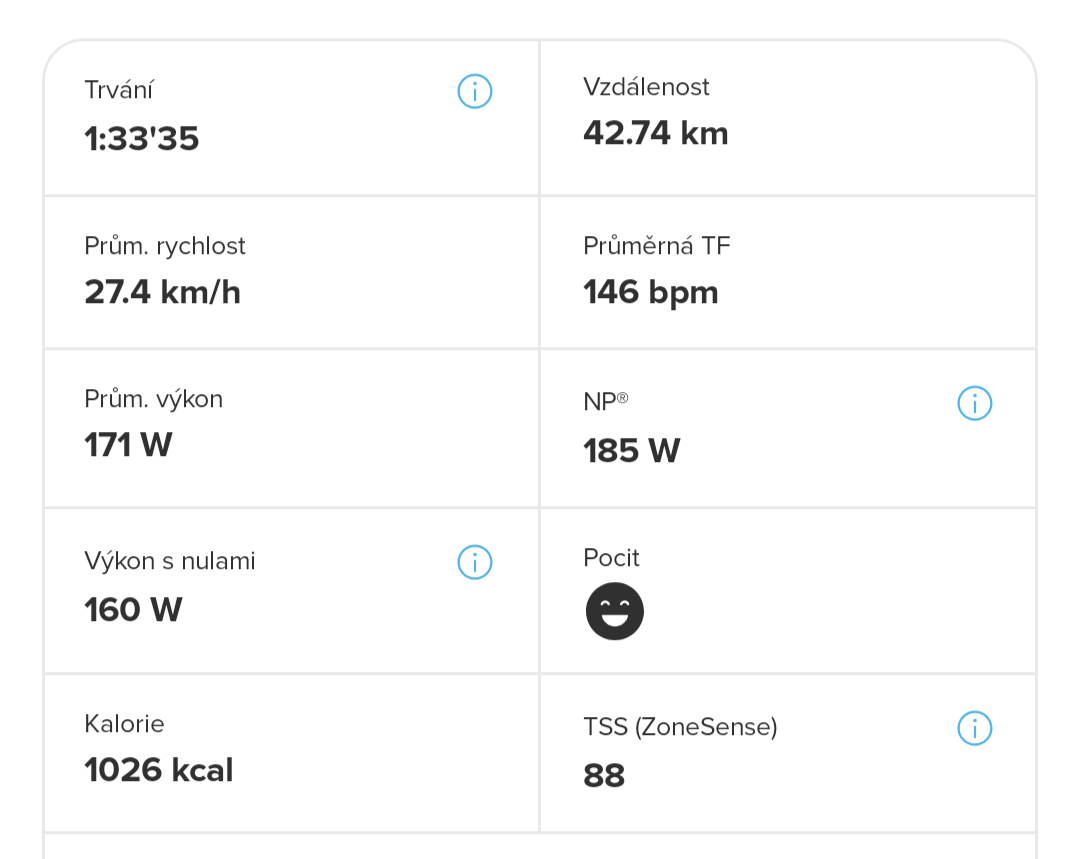The image size is (1080, 859).
Task: Tap the smiley face under Pocit
Action: coord(615,611)
